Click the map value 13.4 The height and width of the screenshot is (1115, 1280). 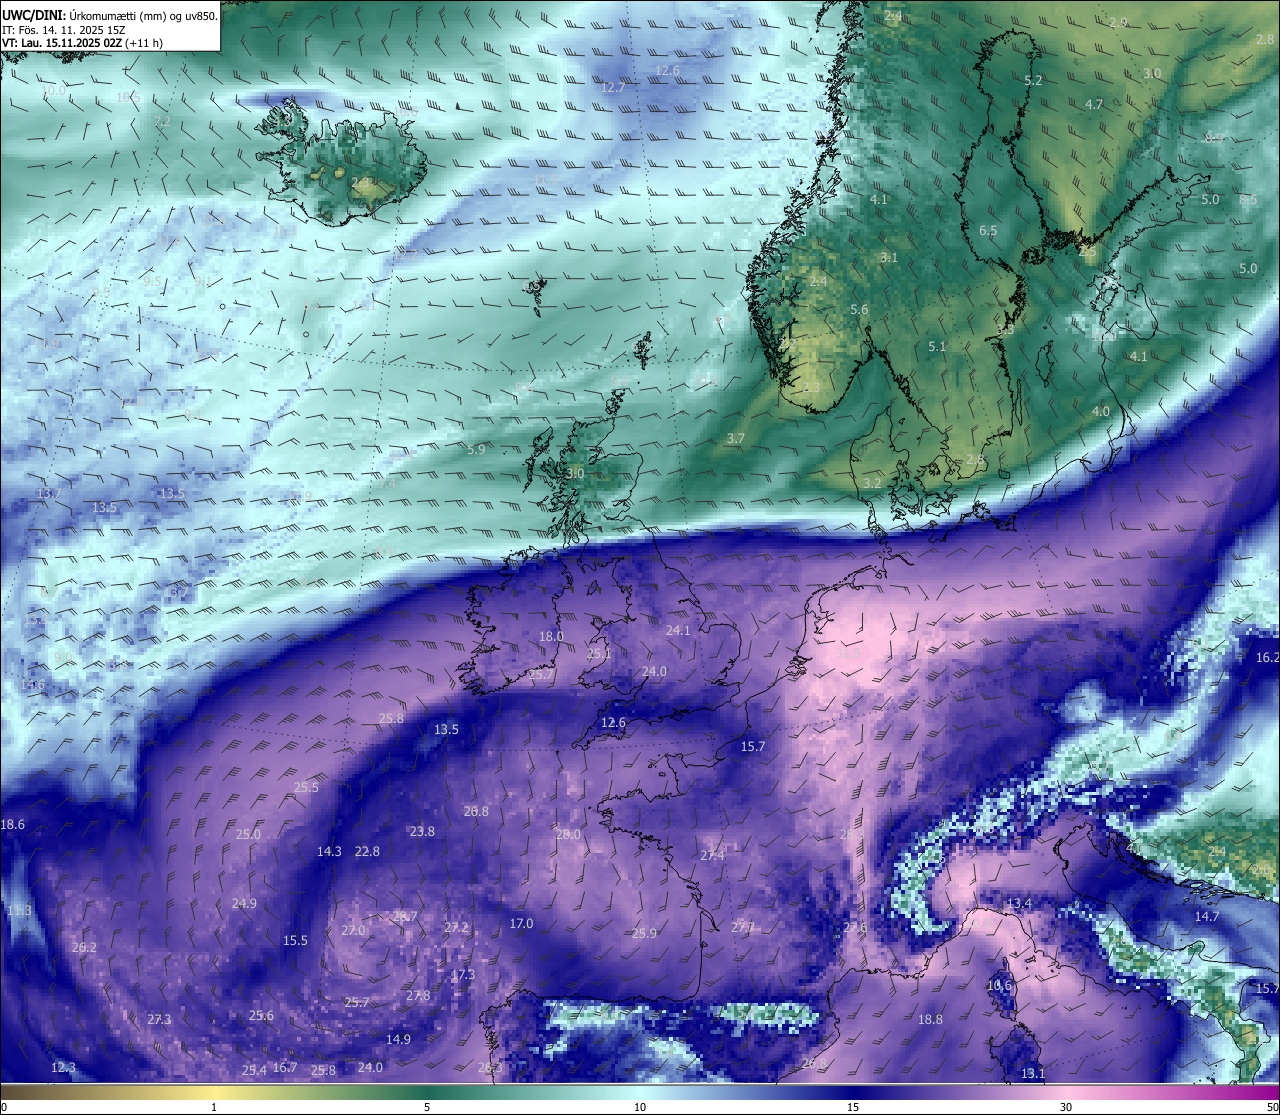coord(1019,904)
